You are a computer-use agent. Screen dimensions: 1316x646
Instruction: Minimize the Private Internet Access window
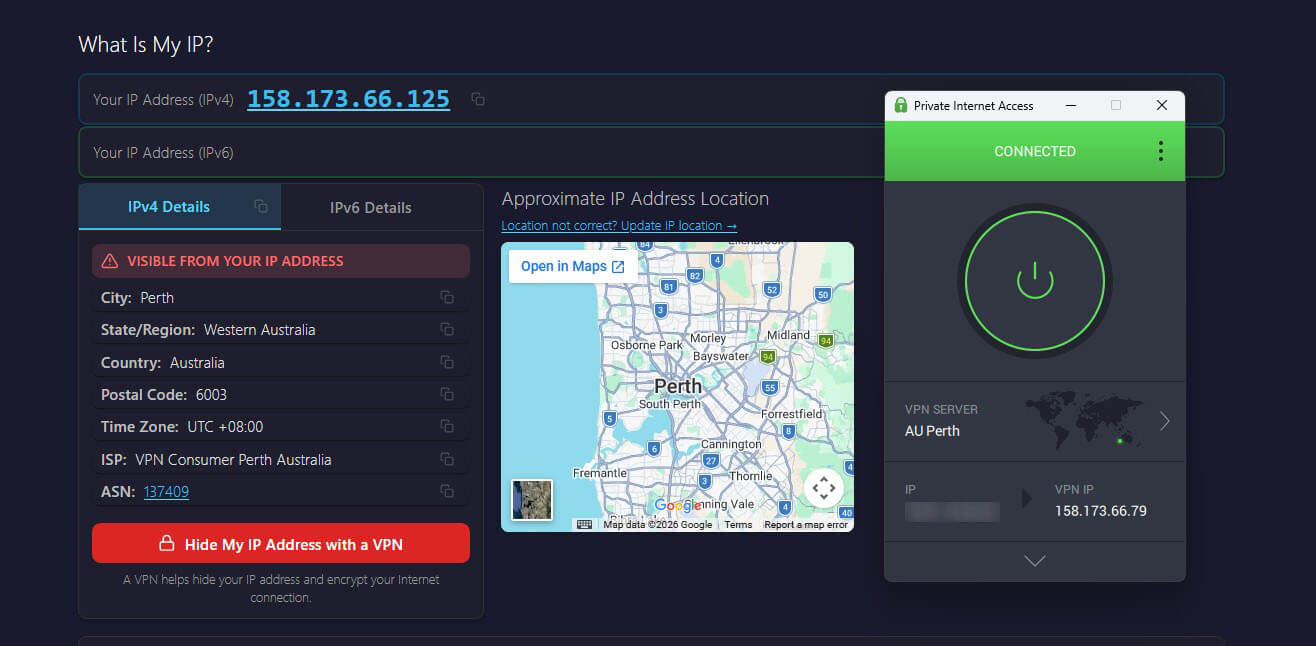(1070, 105)
